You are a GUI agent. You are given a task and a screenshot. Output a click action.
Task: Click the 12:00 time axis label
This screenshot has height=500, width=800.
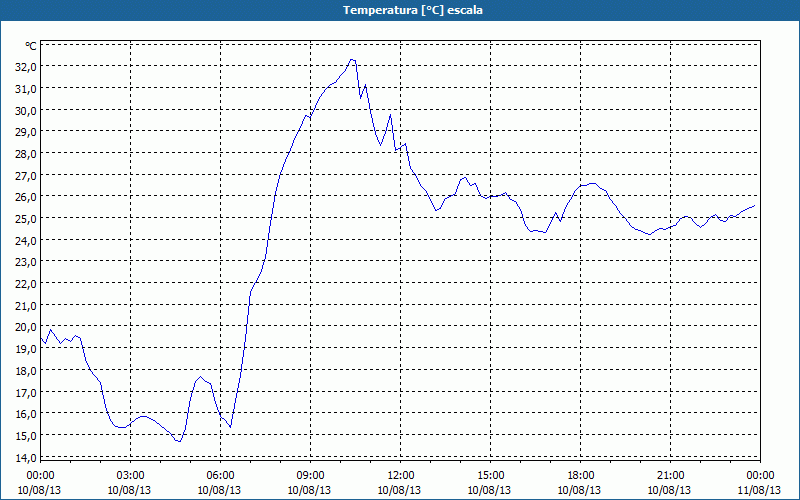(401, 476)
